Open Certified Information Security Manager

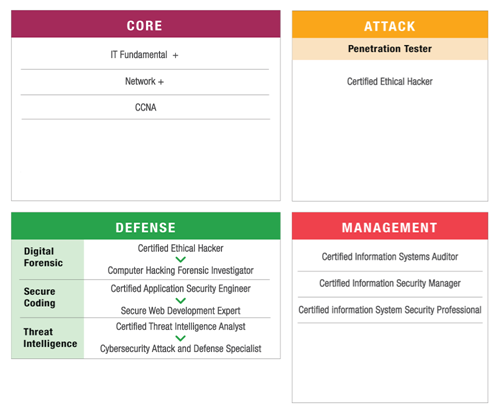click(x=390, y=283)
